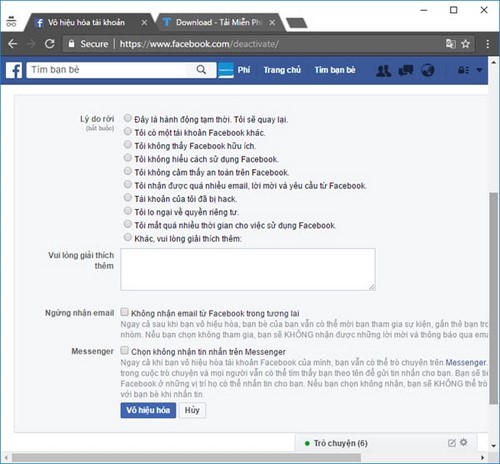Click the scroll left arrow
500x464 pixels.
click(6, 458)
